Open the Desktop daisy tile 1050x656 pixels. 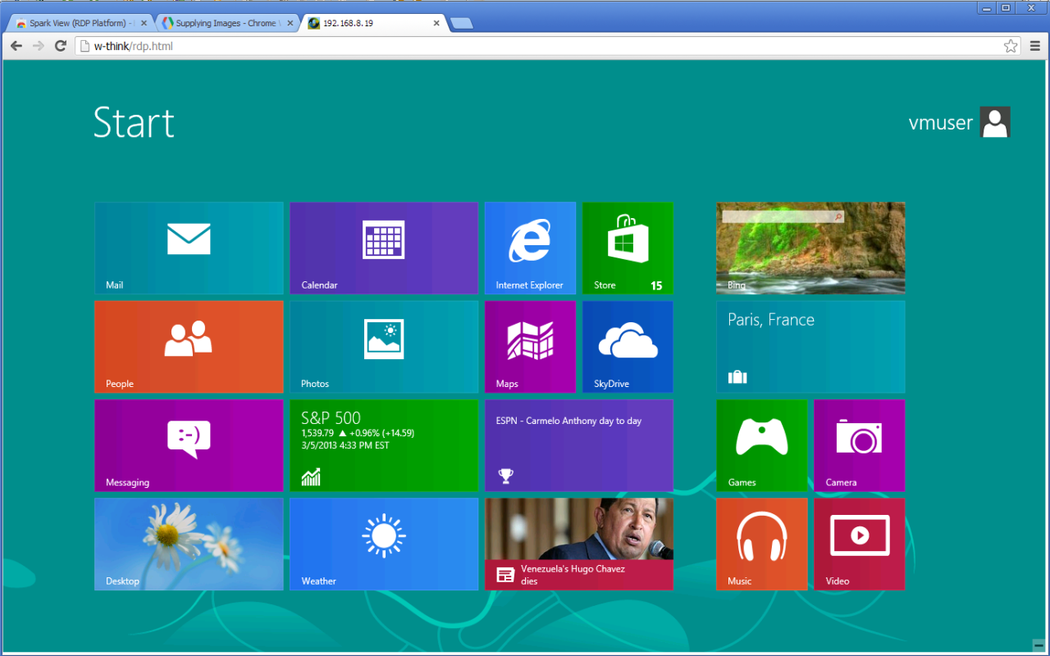(x=189, y=544)
